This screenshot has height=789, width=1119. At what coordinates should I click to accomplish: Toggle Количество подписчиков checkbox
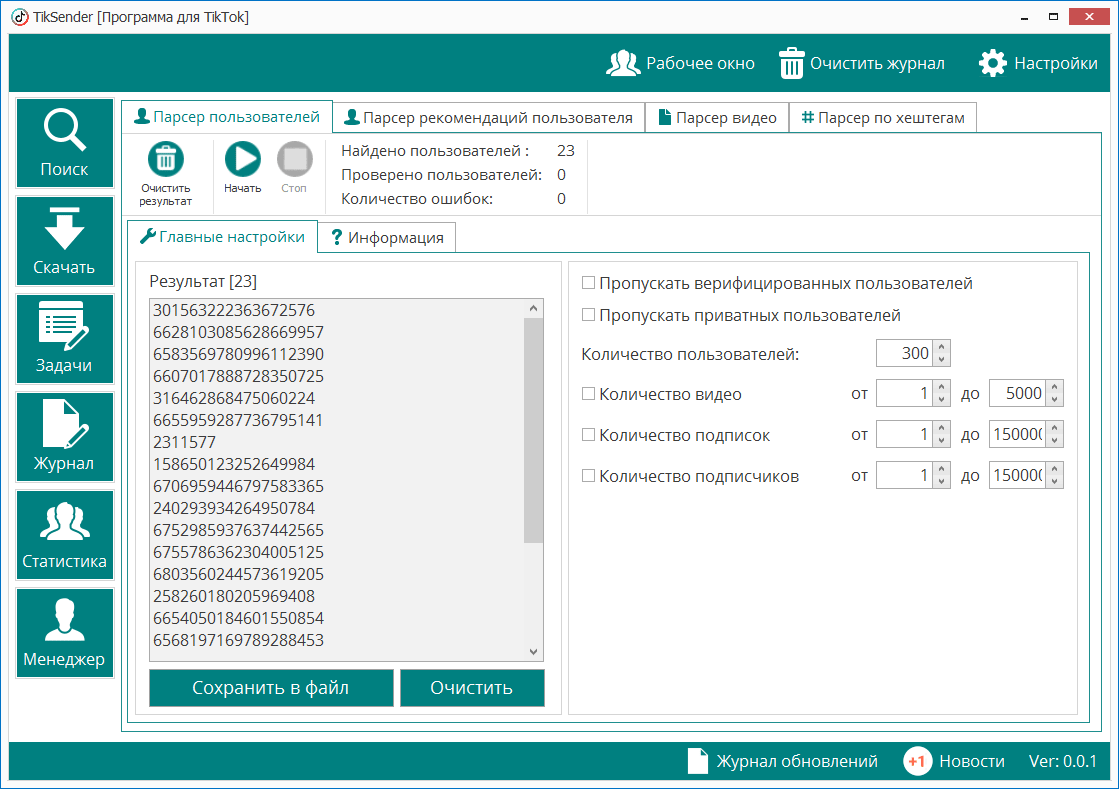(588, 475)
